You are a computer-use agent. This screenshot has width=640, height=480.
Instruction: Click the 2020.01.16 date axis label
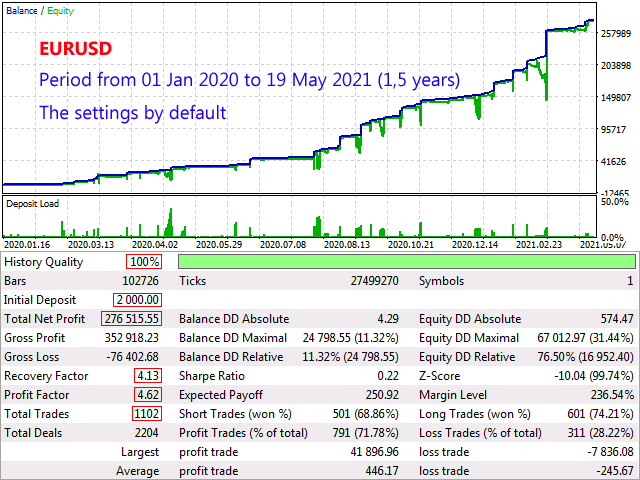pos(27,244)
